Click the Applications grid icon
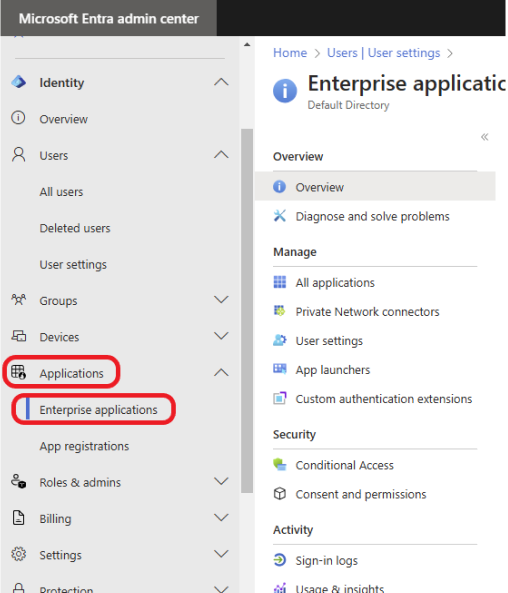The width and height of the screenshot is (508, 593). click(18, 372)
